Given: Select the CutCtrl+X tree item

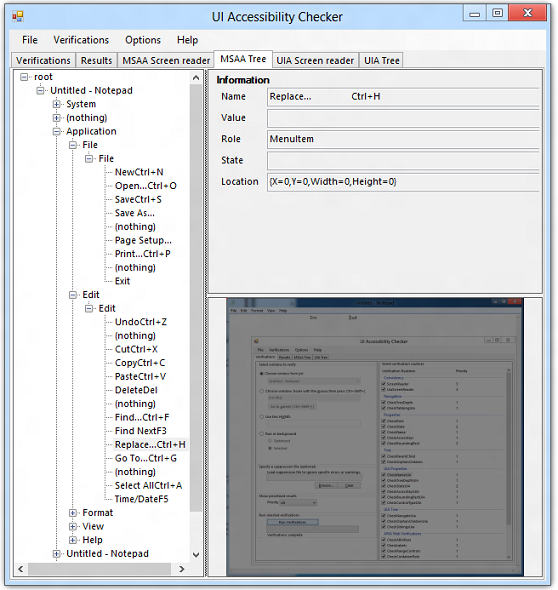Looking at the screenshot, I should pos(136,349).
